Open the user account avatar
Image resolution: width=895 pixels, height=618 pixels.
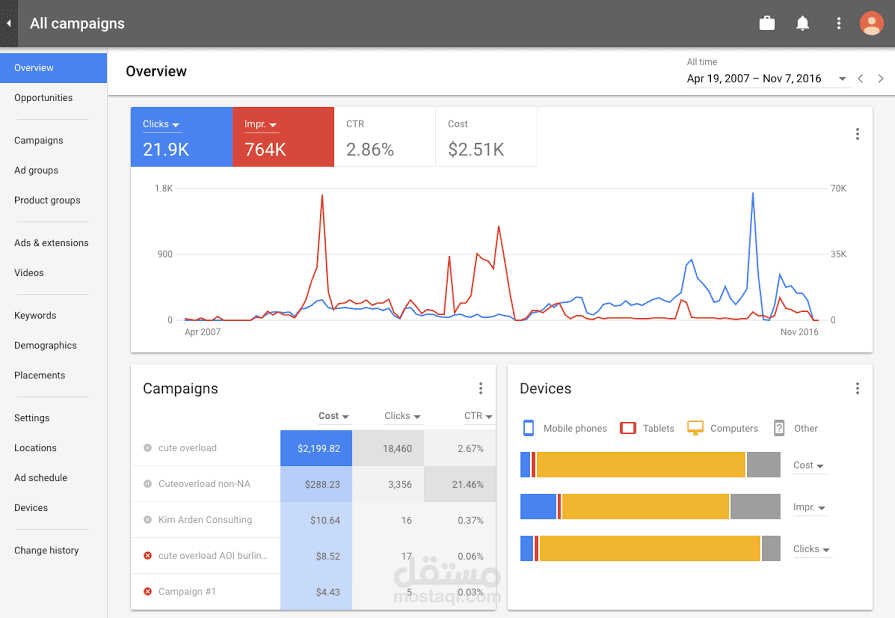871,23
